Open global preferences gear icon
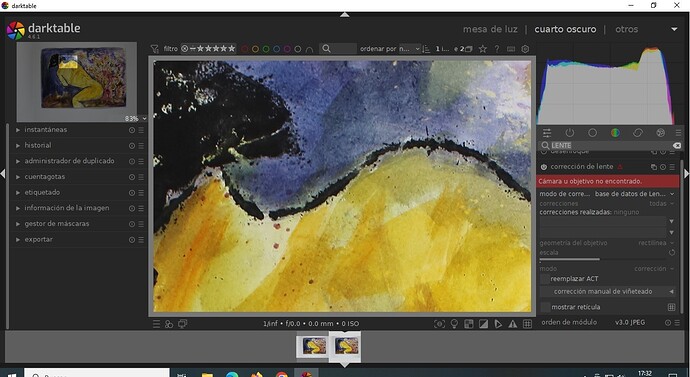 [x=525, y=49]
